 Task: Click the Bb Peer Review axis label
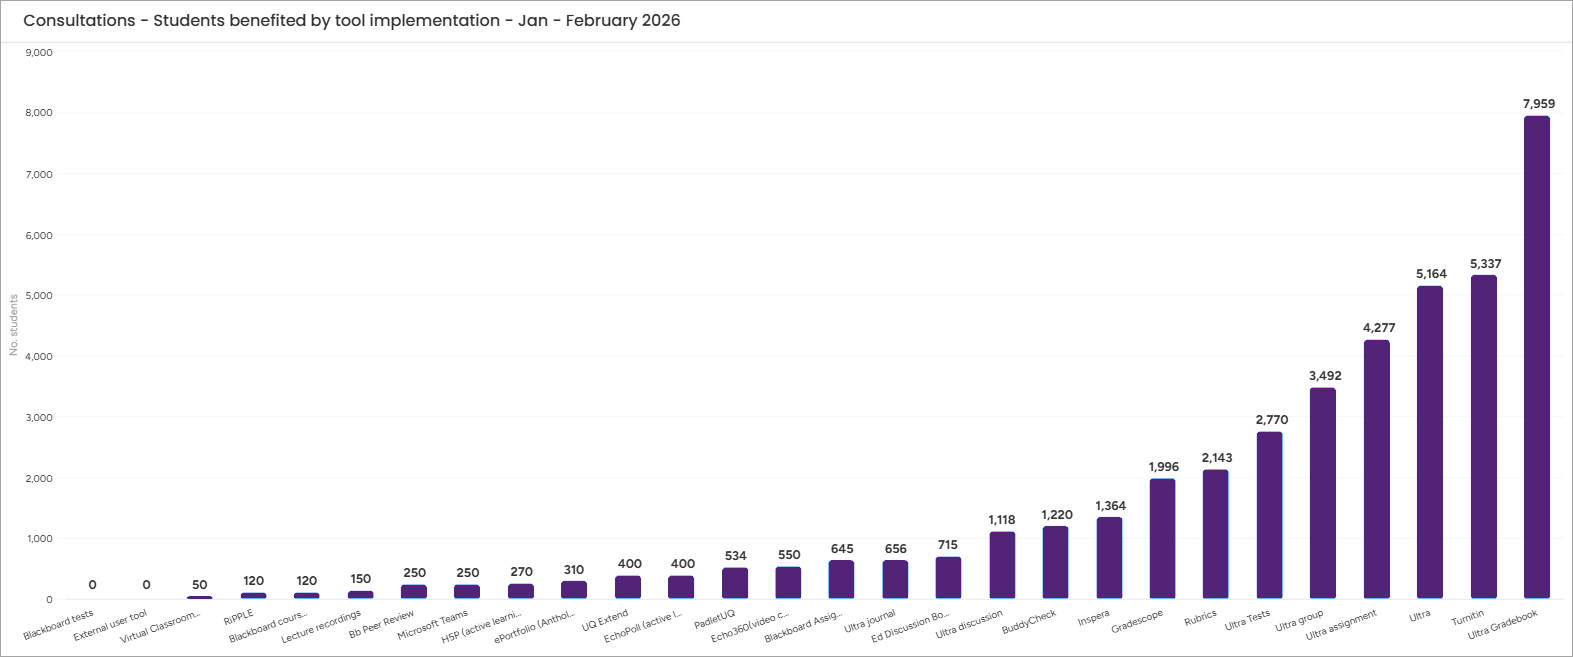381,625
